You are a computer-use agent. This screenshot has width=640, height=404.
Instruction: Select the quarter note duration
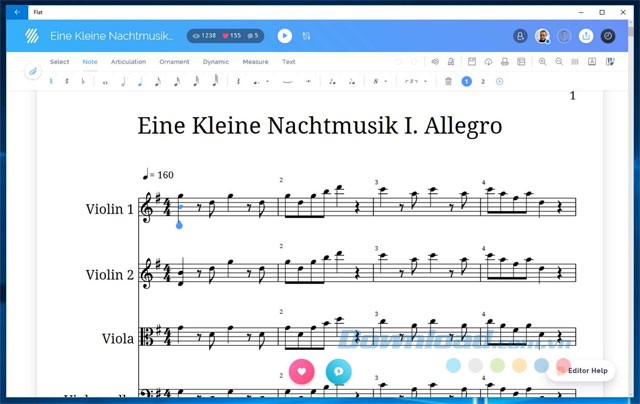coord(139,81)
